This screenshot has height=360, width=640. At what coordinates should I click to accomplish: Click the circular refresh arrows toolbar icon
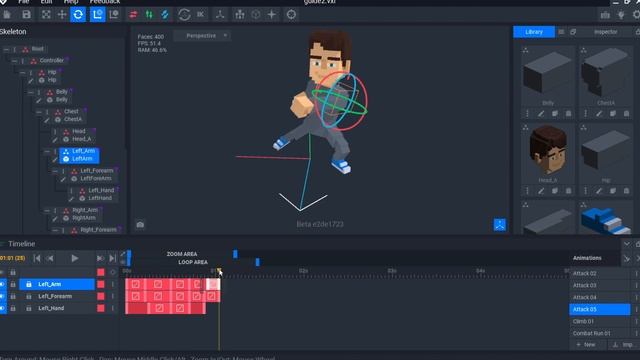(184, 15)
